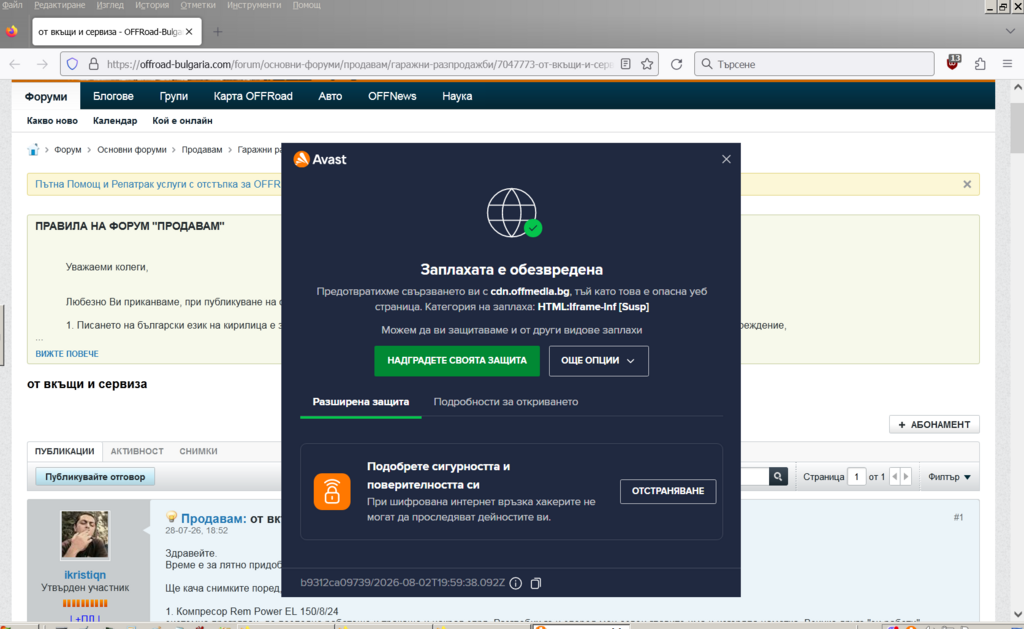This screenshot has height=629, width=1024.
Task: Open the uBlock shield extension icon
Action: (x=953, y=63)
